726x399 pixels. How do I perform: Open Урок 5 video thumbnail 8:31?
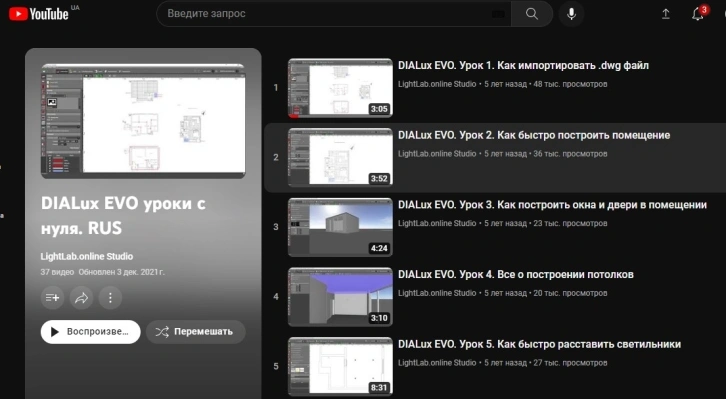340,366
